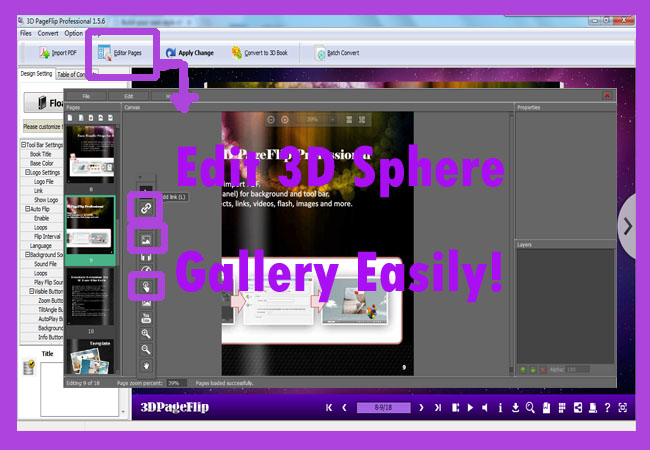Screen dimensions: 650x450
Task: Select page 8 thumbnail in Pages panel
Action: coord(90,154)
